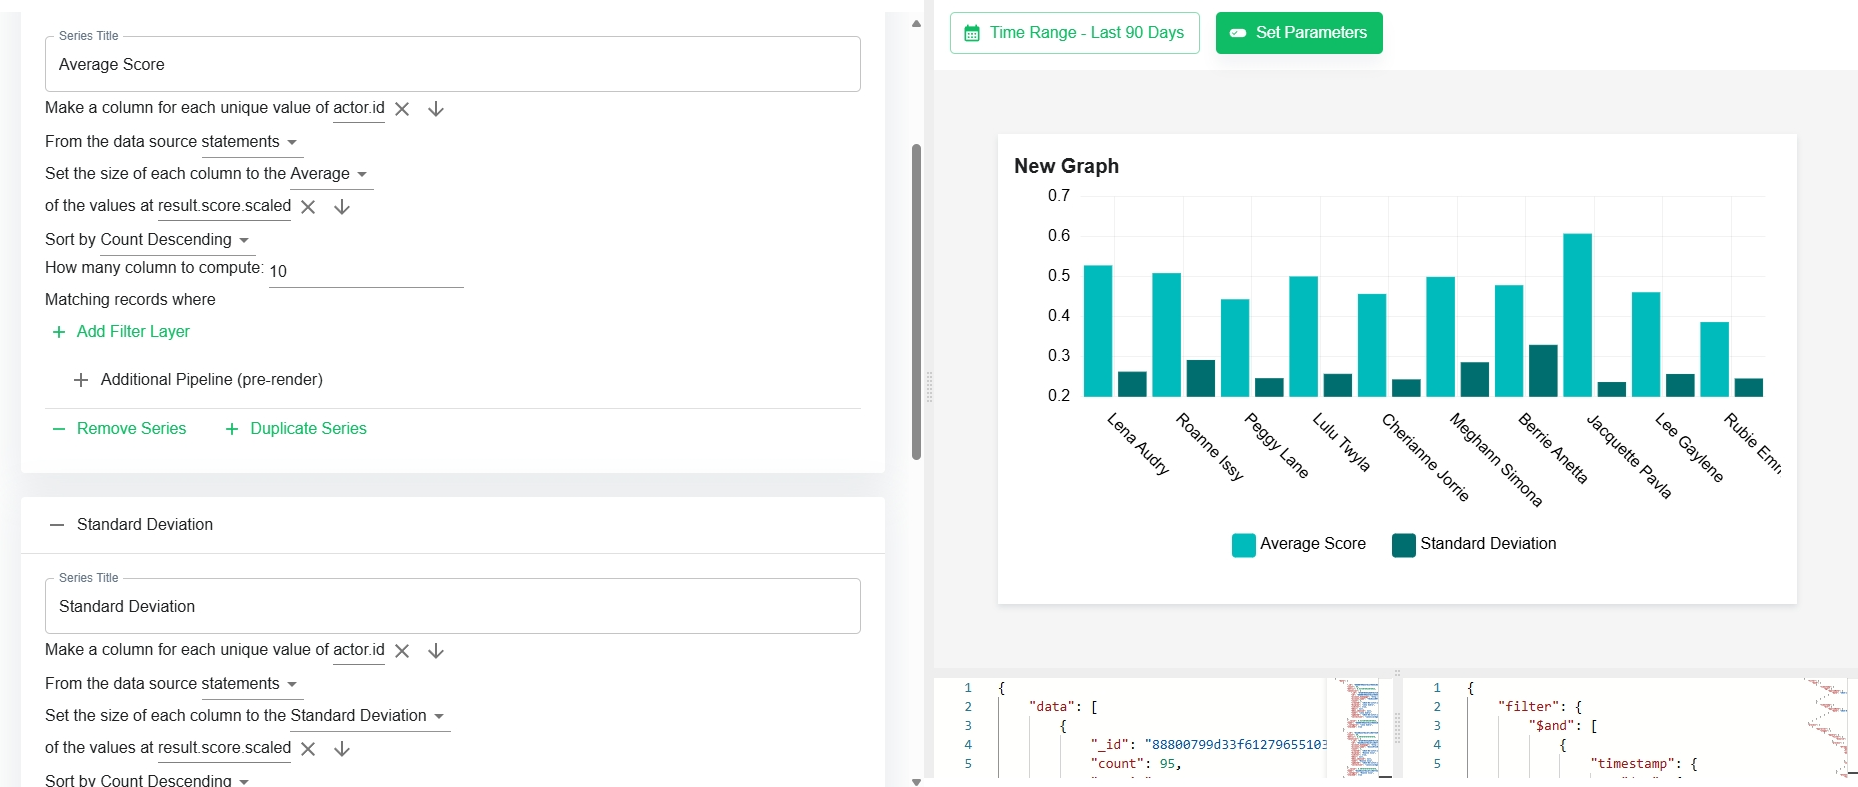Click down arrow beside Average Score actor.id
The width and height of the screenshot is (1858, 787).
tap(436, 109)
